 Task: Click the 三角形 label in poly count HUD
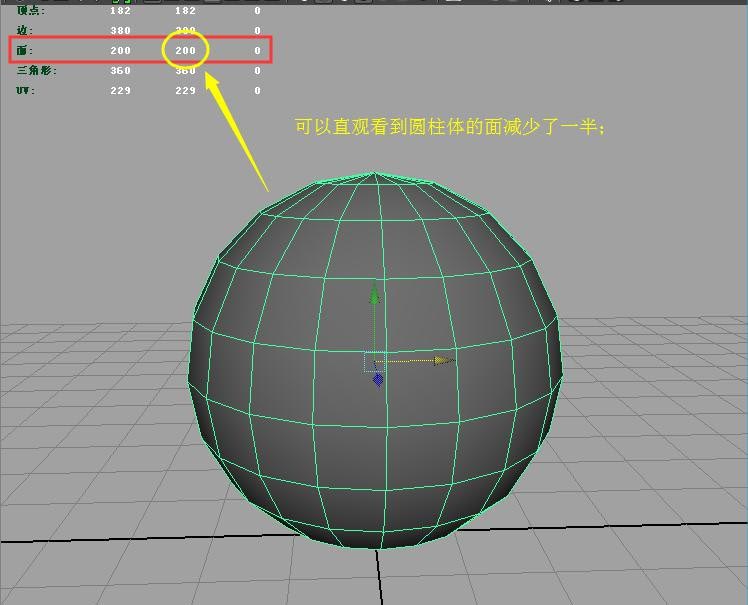(37, 70)
